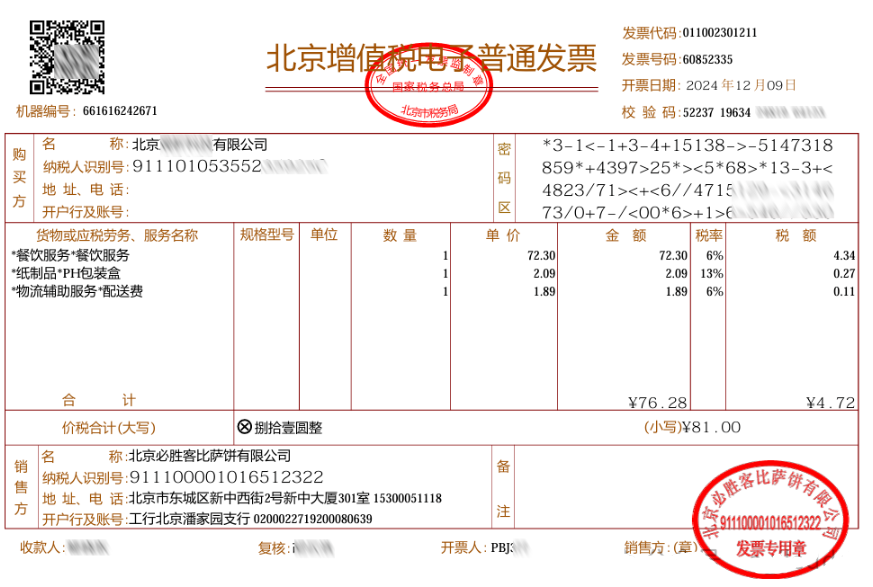
Task: Click the tax amount 0.27
Action: point(844,273)
